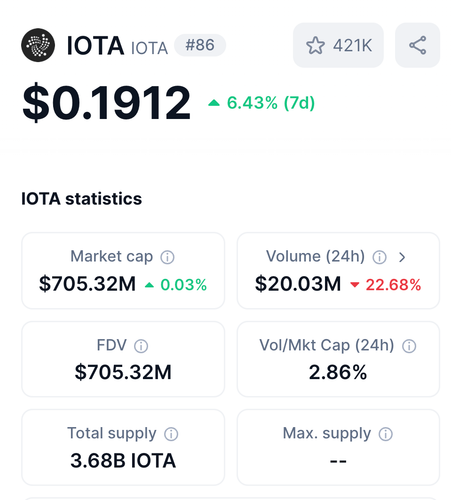Click the 2.86% Vol/Mkt Cap value

click(x=338, y=372)
